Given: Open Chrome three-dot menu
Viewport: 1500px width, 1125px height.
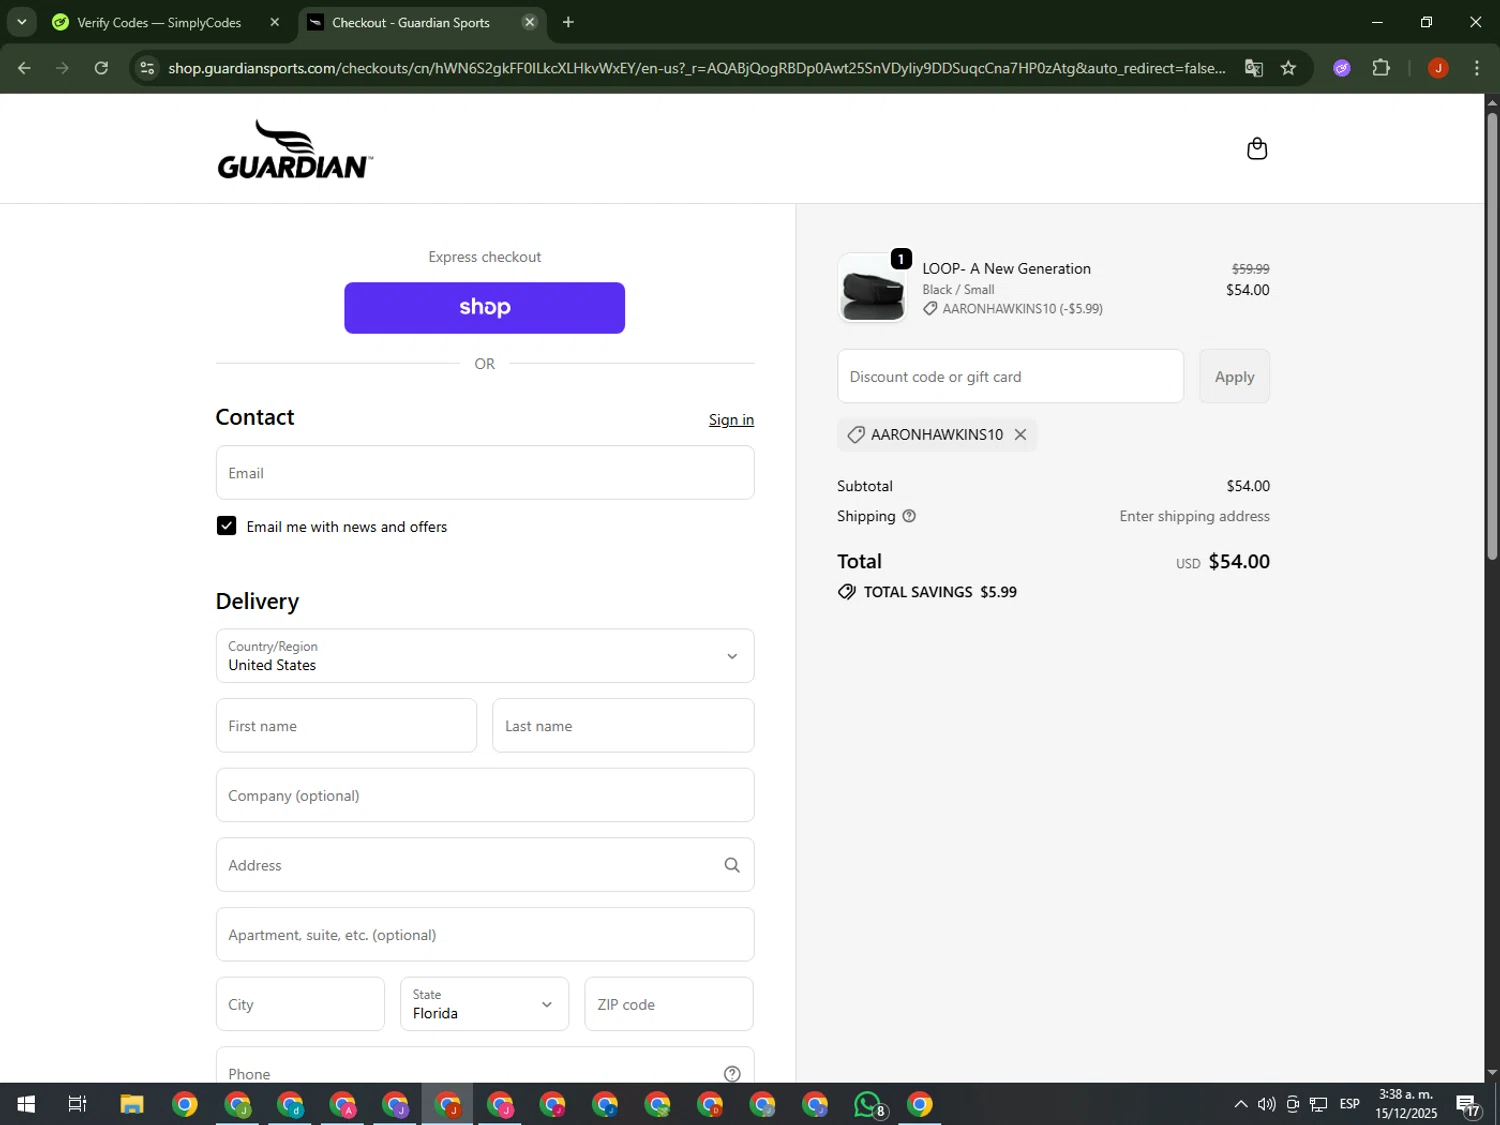Looking at the screenshot, I should 1477,68.
